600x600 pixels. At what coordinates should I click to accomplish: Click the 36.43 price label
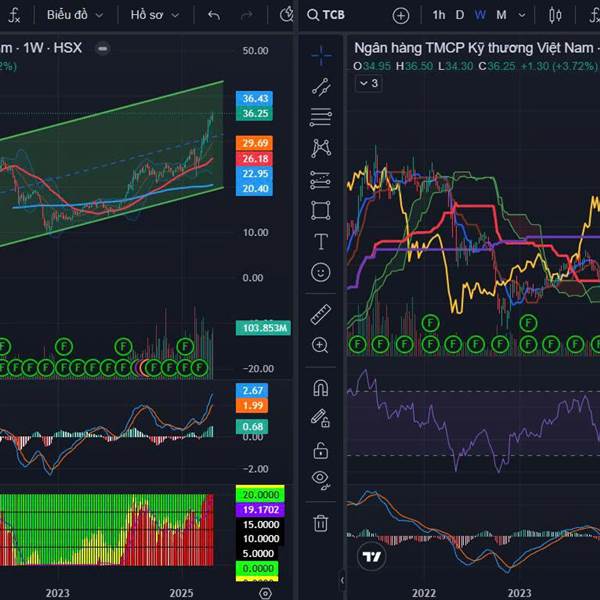point(254,98)
